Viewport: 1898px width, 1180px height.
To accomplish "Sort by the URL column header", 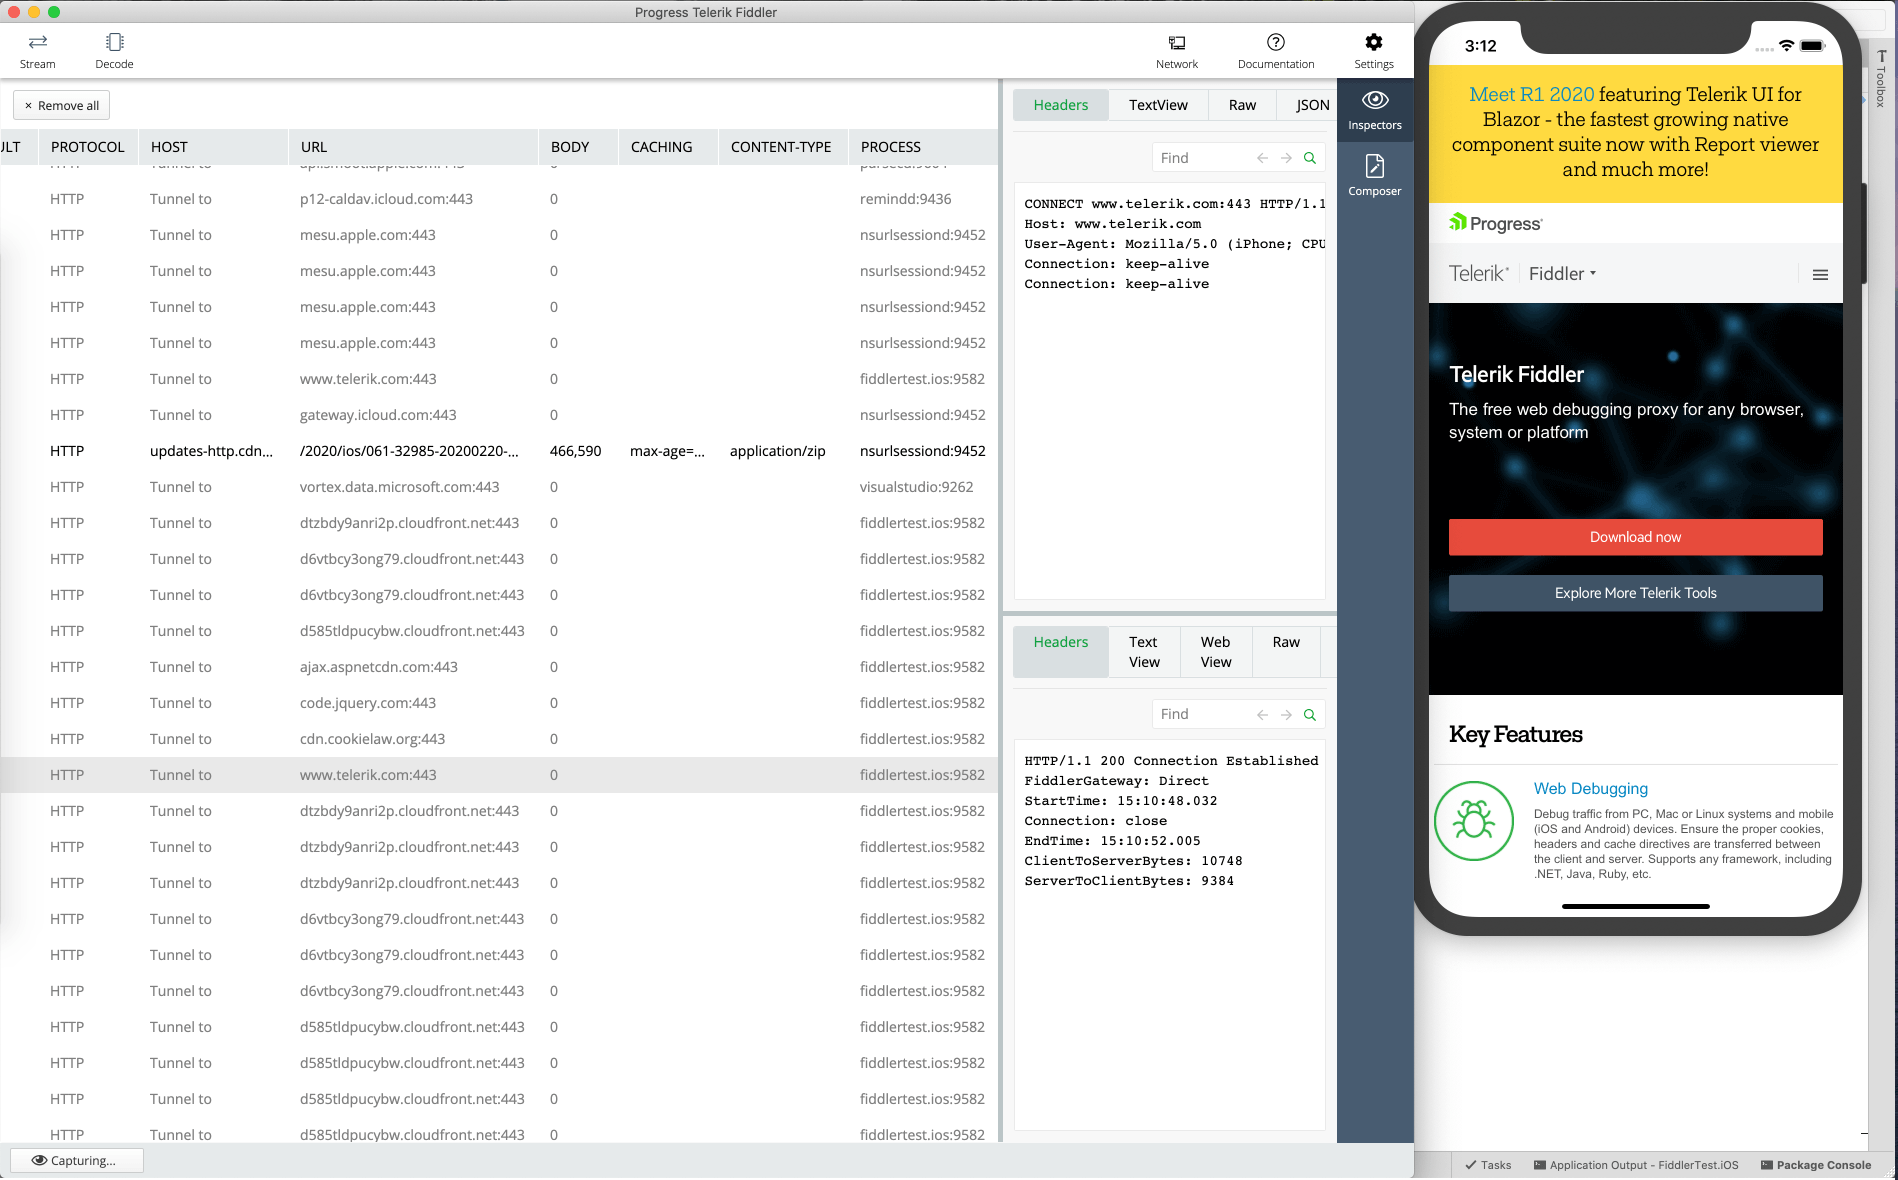I will [413, 147].
